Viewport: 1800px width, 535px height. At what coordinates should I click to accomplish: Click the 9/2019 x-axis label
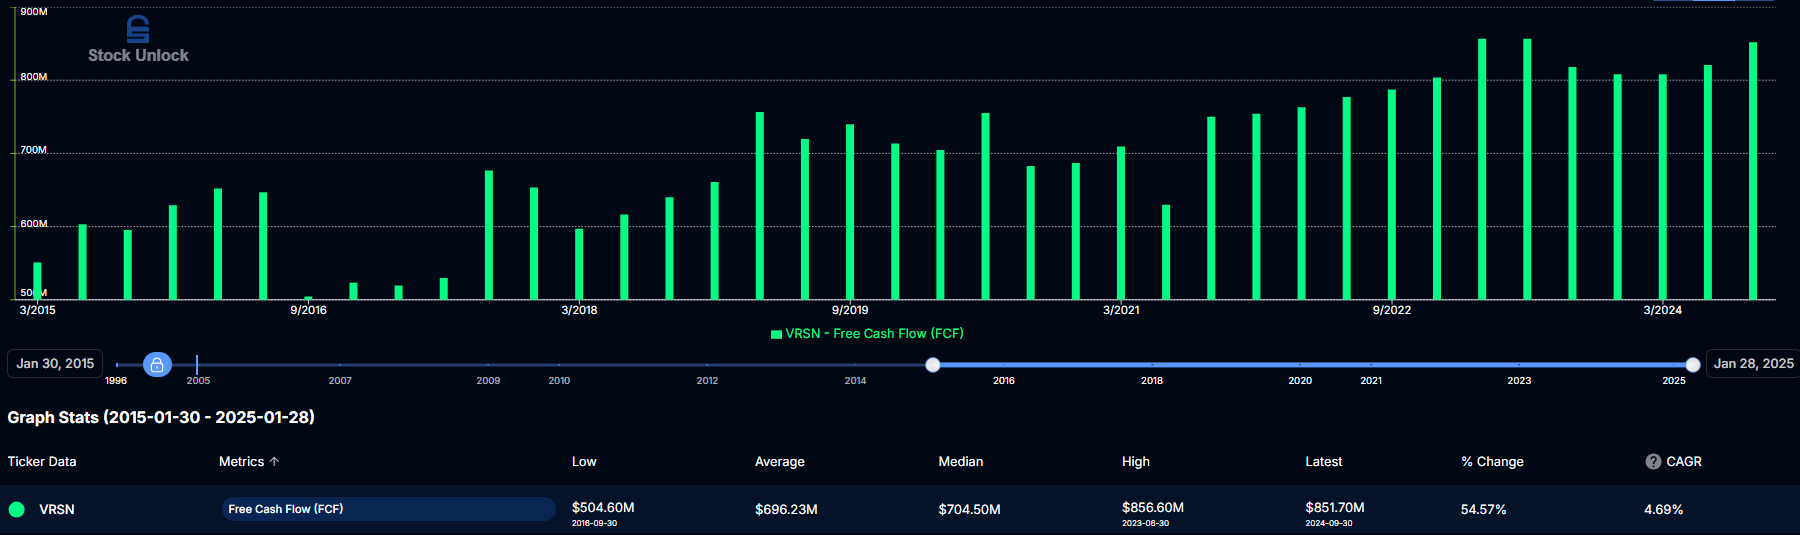click(850, 310)
